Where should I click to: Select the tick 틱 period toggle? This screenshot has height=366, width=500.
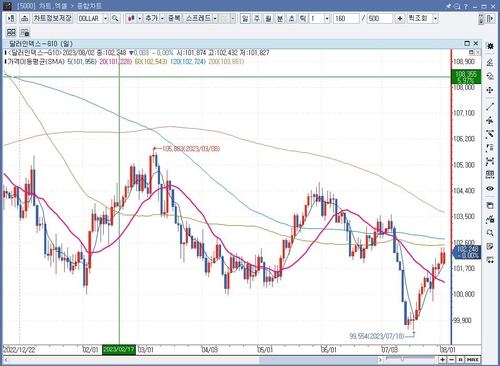[x=303, y=19]
